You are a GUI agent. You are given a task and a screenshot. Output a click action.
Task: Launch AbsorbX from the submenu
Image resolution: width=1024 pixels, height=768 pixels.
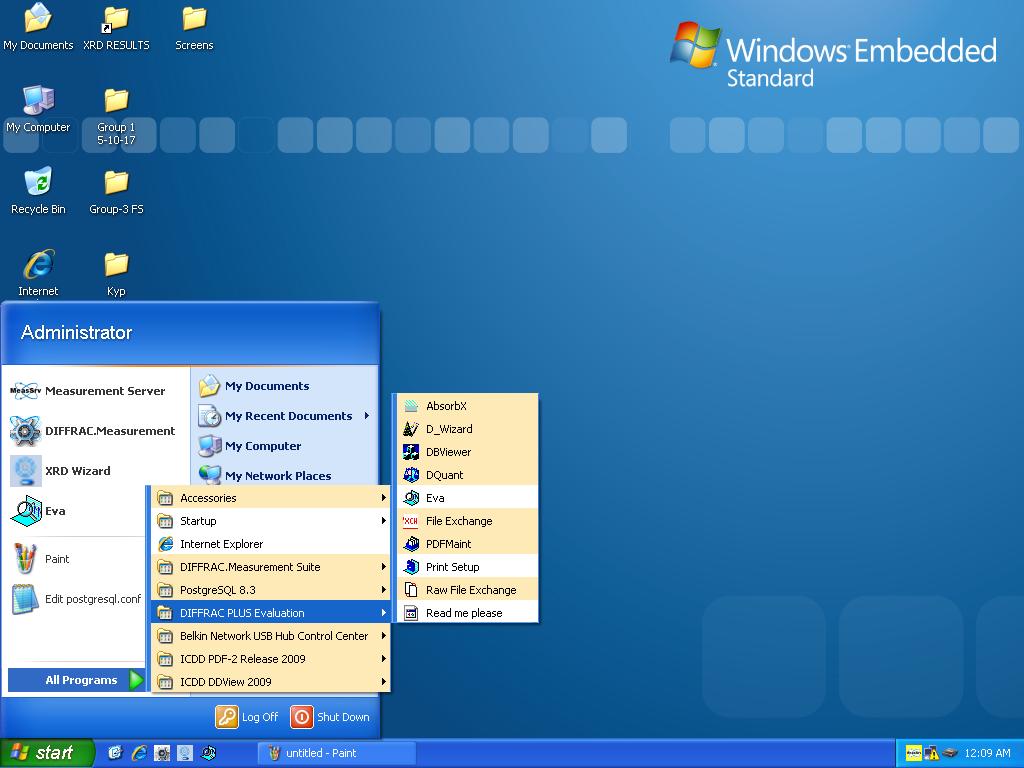click(x=446, y=406)
